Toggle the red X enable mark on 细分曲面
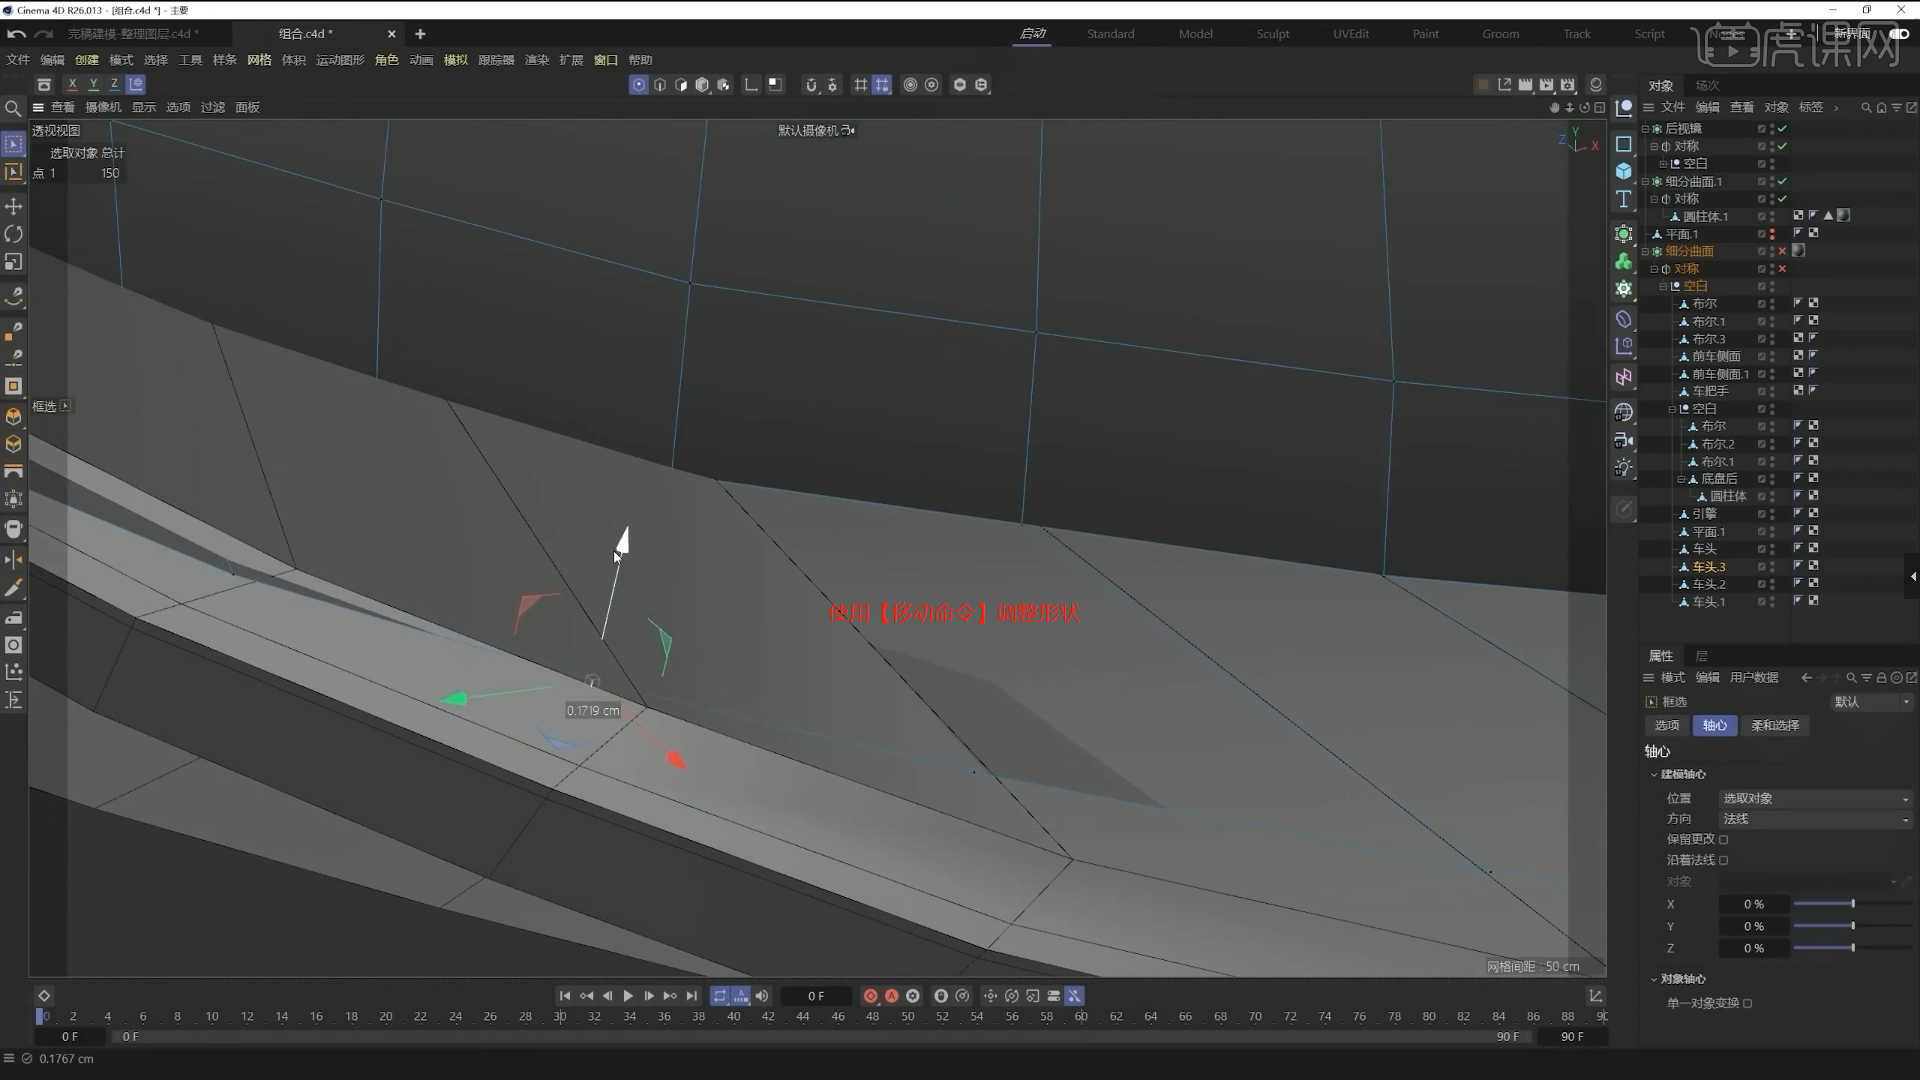This screenshot has height=1080, width=1920. [x=1782, y=251]
